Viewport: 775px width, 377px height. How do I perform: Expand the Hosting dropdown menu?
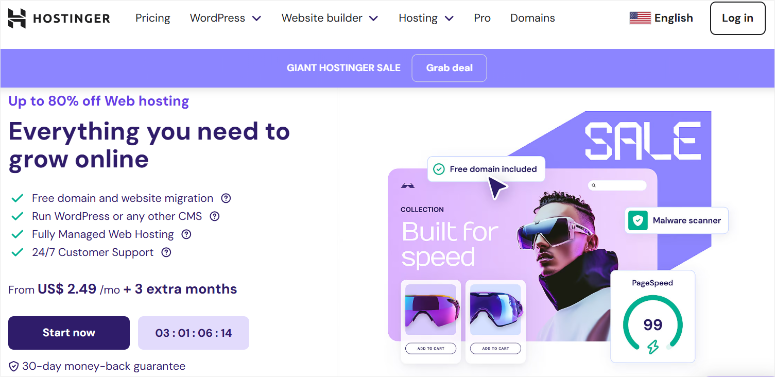[x=426, y=18]
